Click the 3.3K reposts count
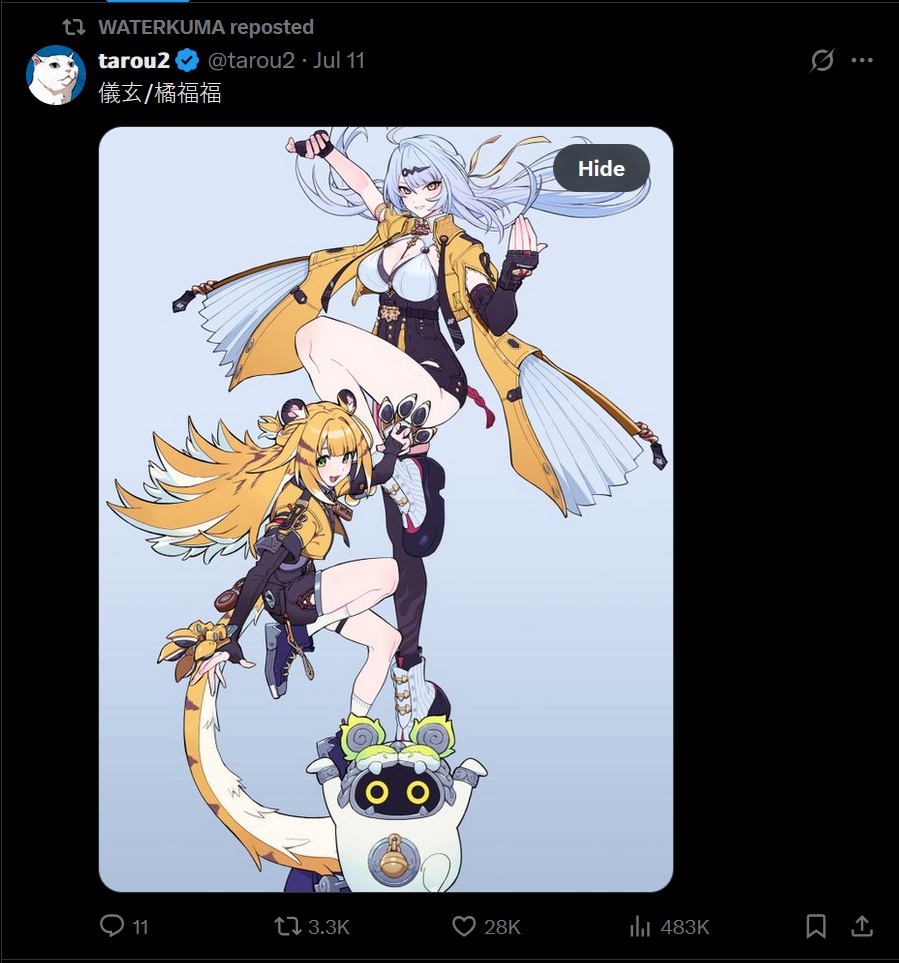This screenshot has height=963, width=899. tap(329, 927)
